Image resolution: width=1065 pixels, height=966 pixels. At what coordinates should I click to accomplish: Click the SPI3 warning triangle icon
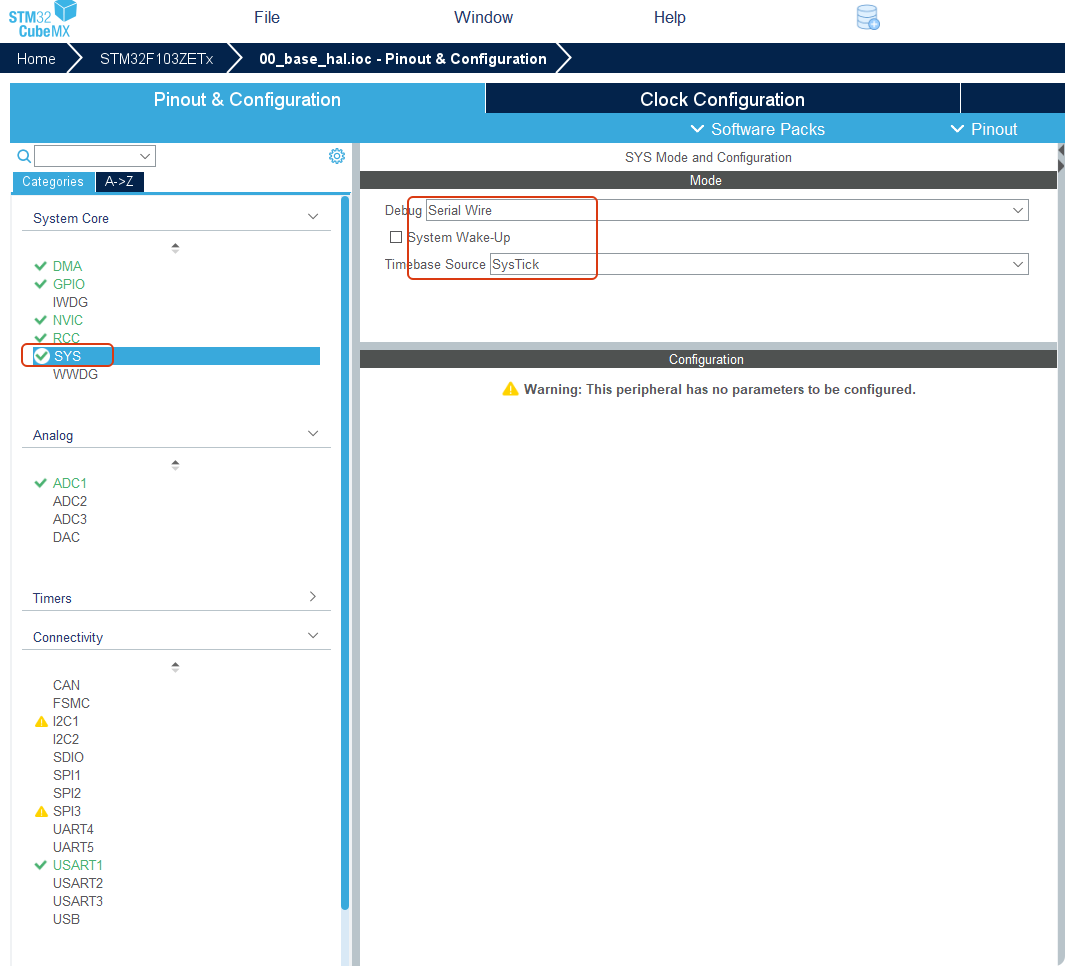point(41,811)
